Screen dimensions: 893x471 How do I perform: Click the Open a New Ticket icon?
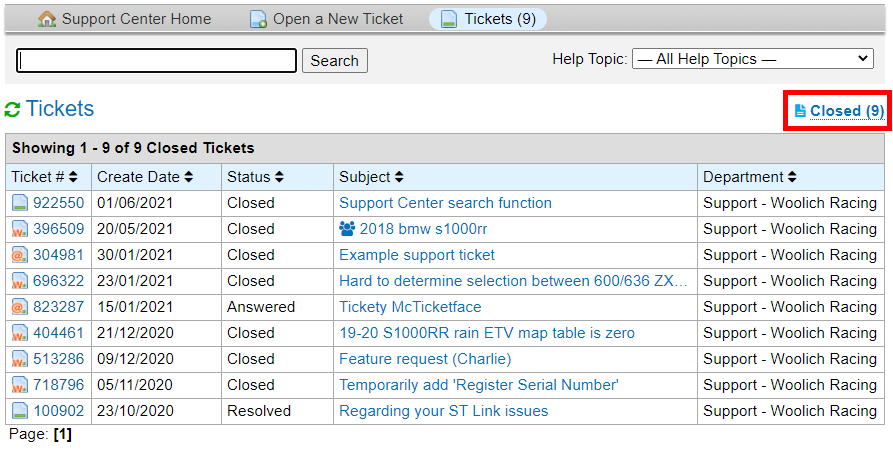point(258,19)
